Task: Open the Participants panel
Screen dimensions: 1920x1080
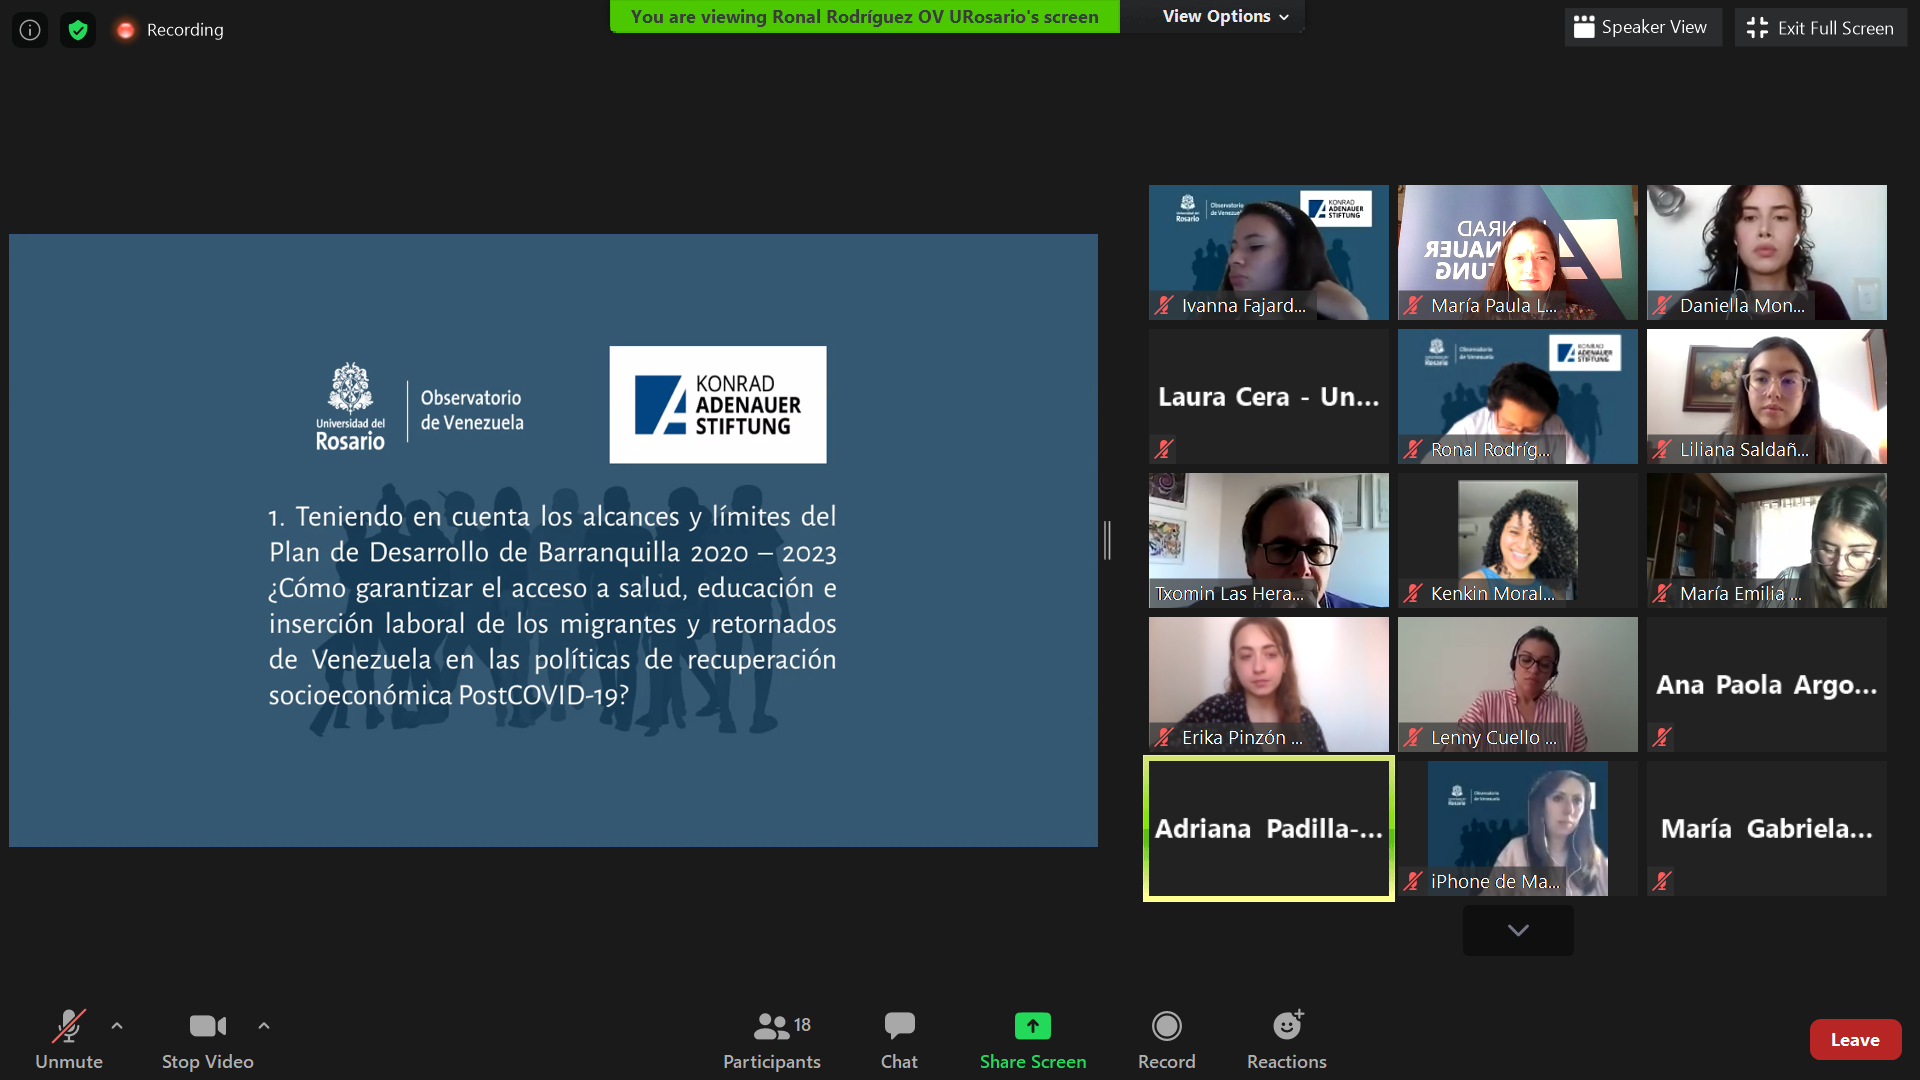Action: point(771,1040)
